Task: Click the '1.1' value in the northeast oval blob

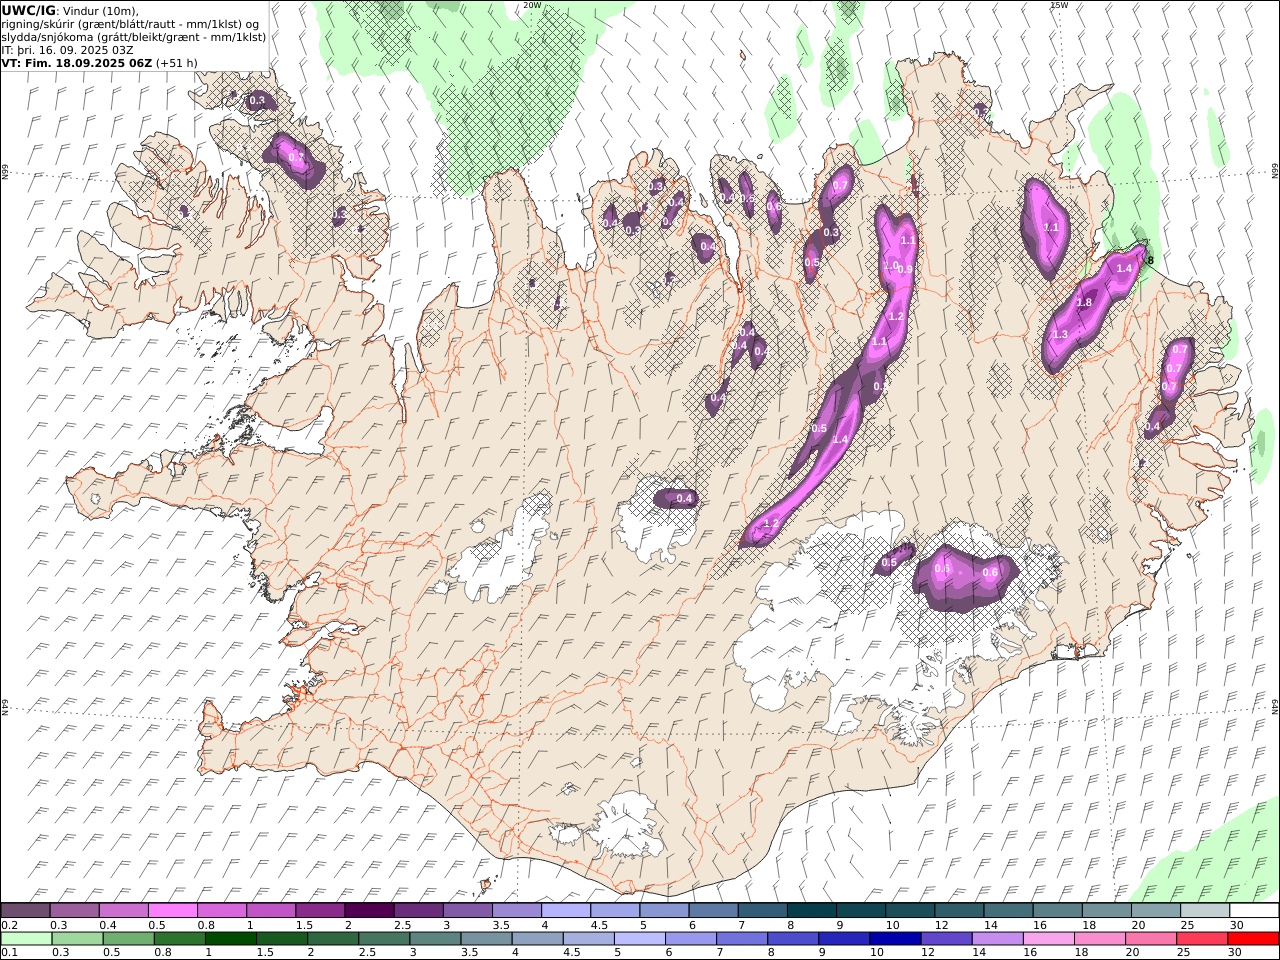Action: coord(1051,227)
